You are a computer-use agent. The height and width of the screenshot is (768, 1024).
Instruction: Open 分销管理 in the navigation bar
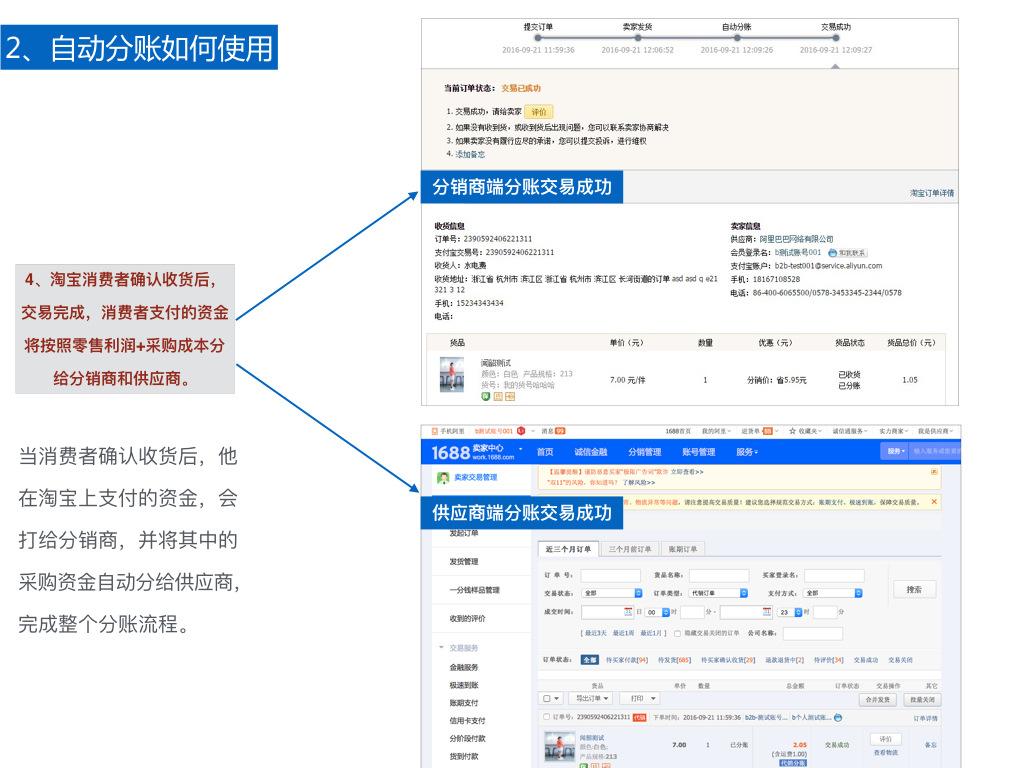point(646,451)
